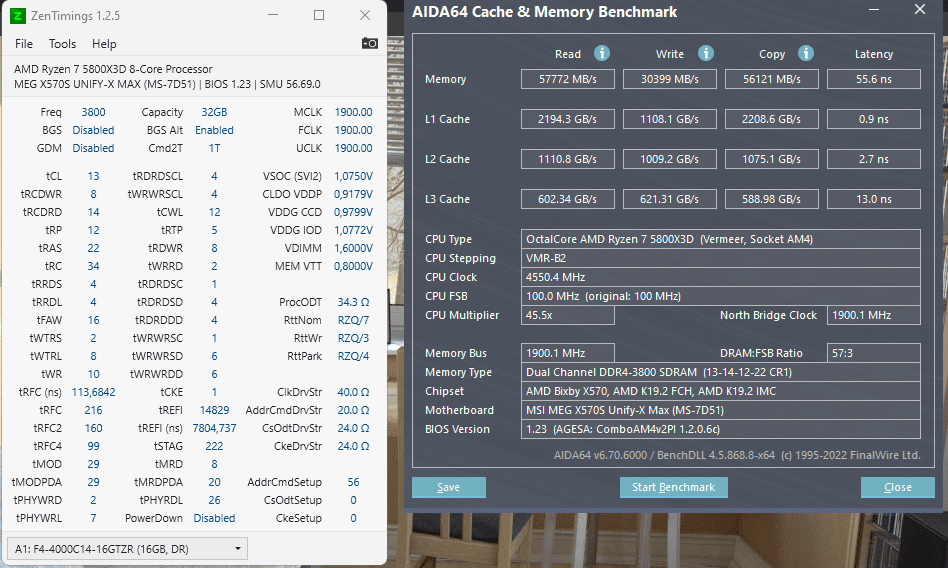Click the L1 Cache Copy value 2208.6 GB/s

point(771,119)
